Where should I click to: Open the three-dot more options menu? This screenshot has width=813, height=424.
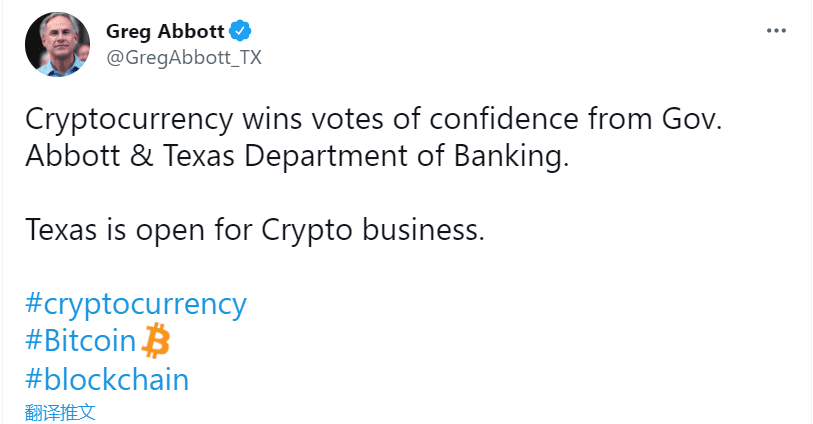click(x=776, y=31)
